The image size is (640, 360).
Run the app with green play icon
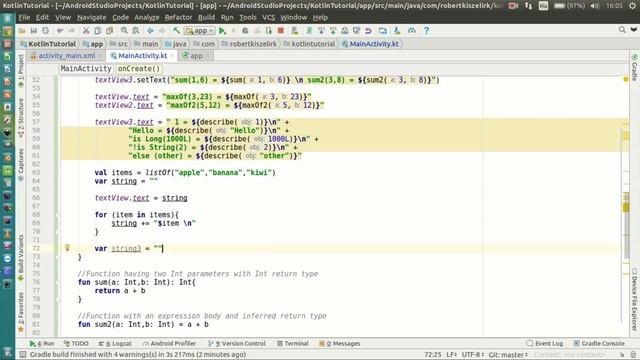click(x=222, y=31)
